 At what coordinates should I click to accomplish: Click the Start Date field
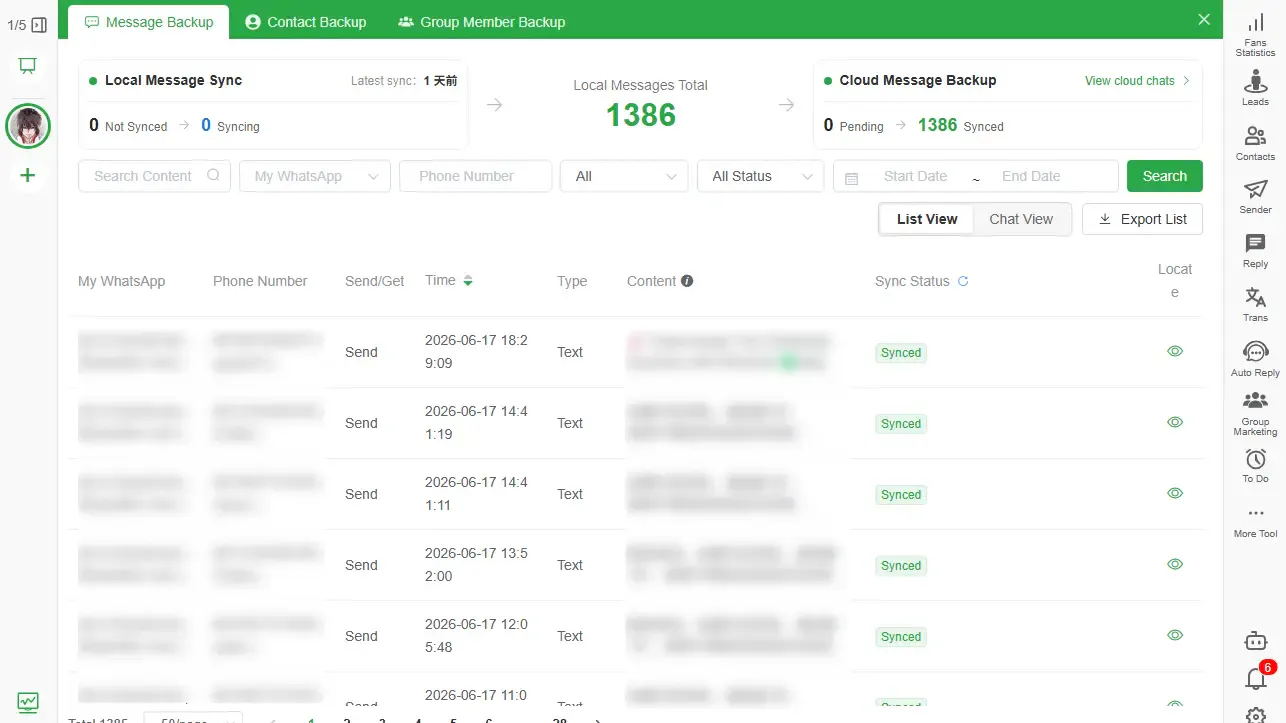coord(915,176)
